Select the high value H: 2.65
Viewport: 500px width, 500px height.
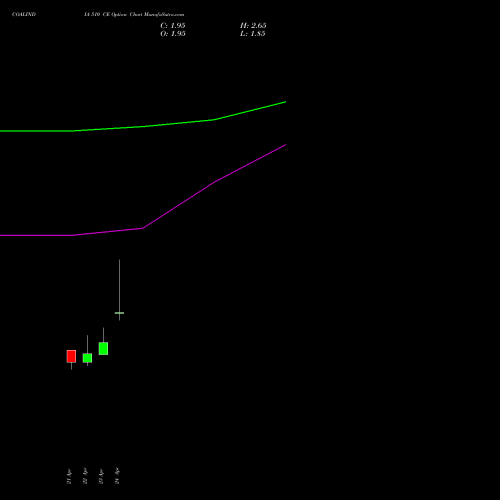[x=253, y=25]
